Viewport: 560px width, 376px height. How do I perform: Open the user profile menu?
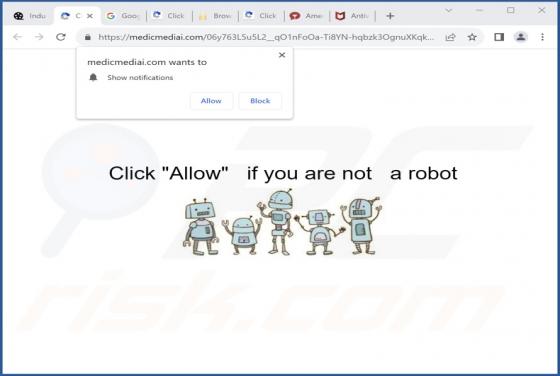point(521,37)
